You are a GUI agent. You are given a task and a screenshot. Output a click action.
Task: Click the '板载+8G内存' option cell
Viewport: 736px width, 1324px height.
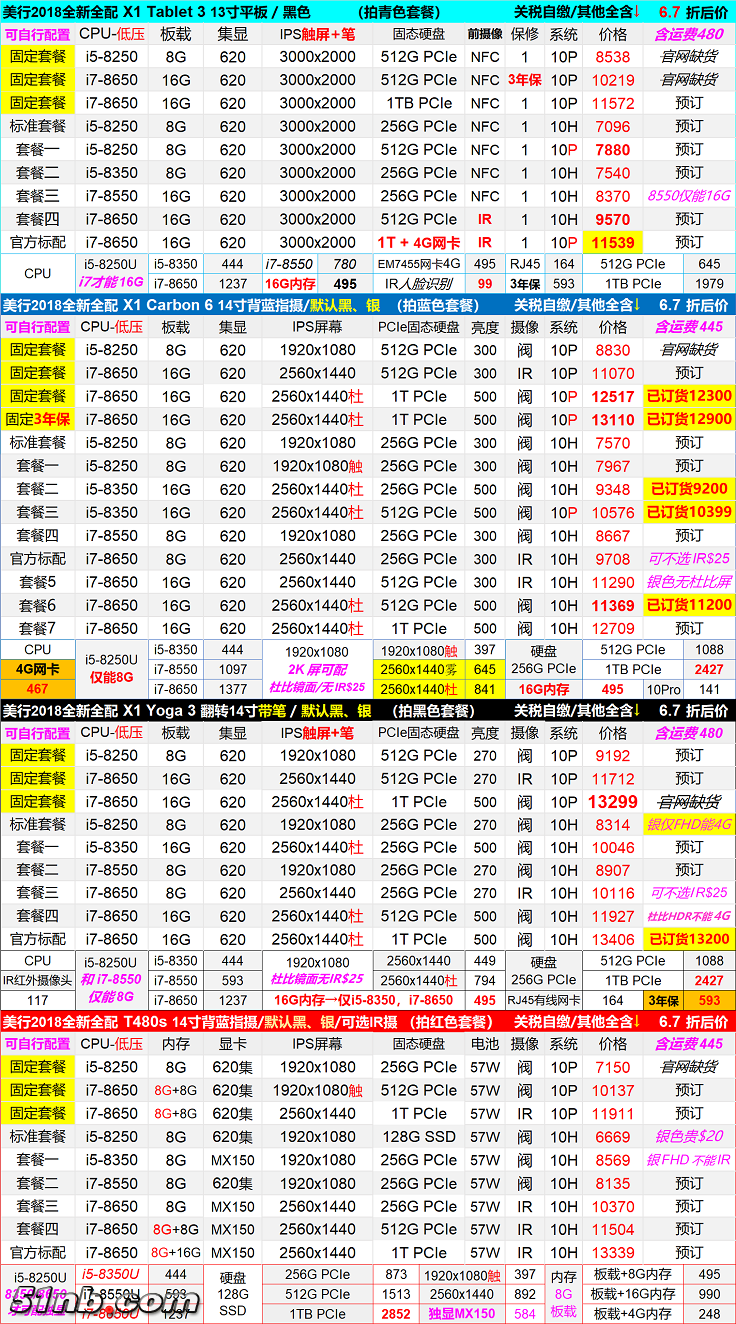633,1275
